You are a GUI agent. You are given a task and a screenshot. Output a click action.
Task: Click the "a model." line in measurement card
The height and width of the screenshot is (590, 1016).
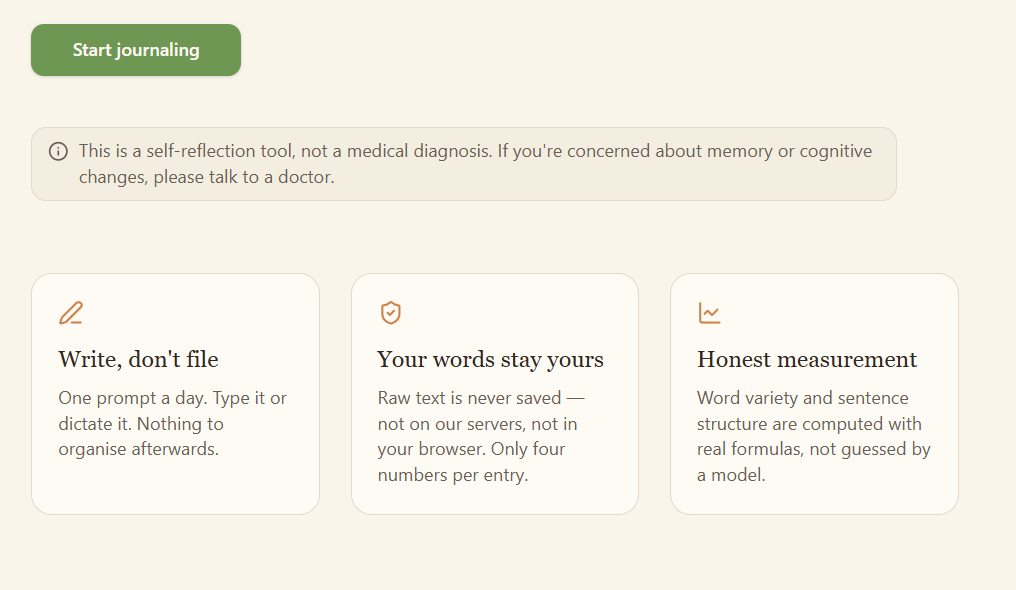pyautogui.click(x=731, y=475)
